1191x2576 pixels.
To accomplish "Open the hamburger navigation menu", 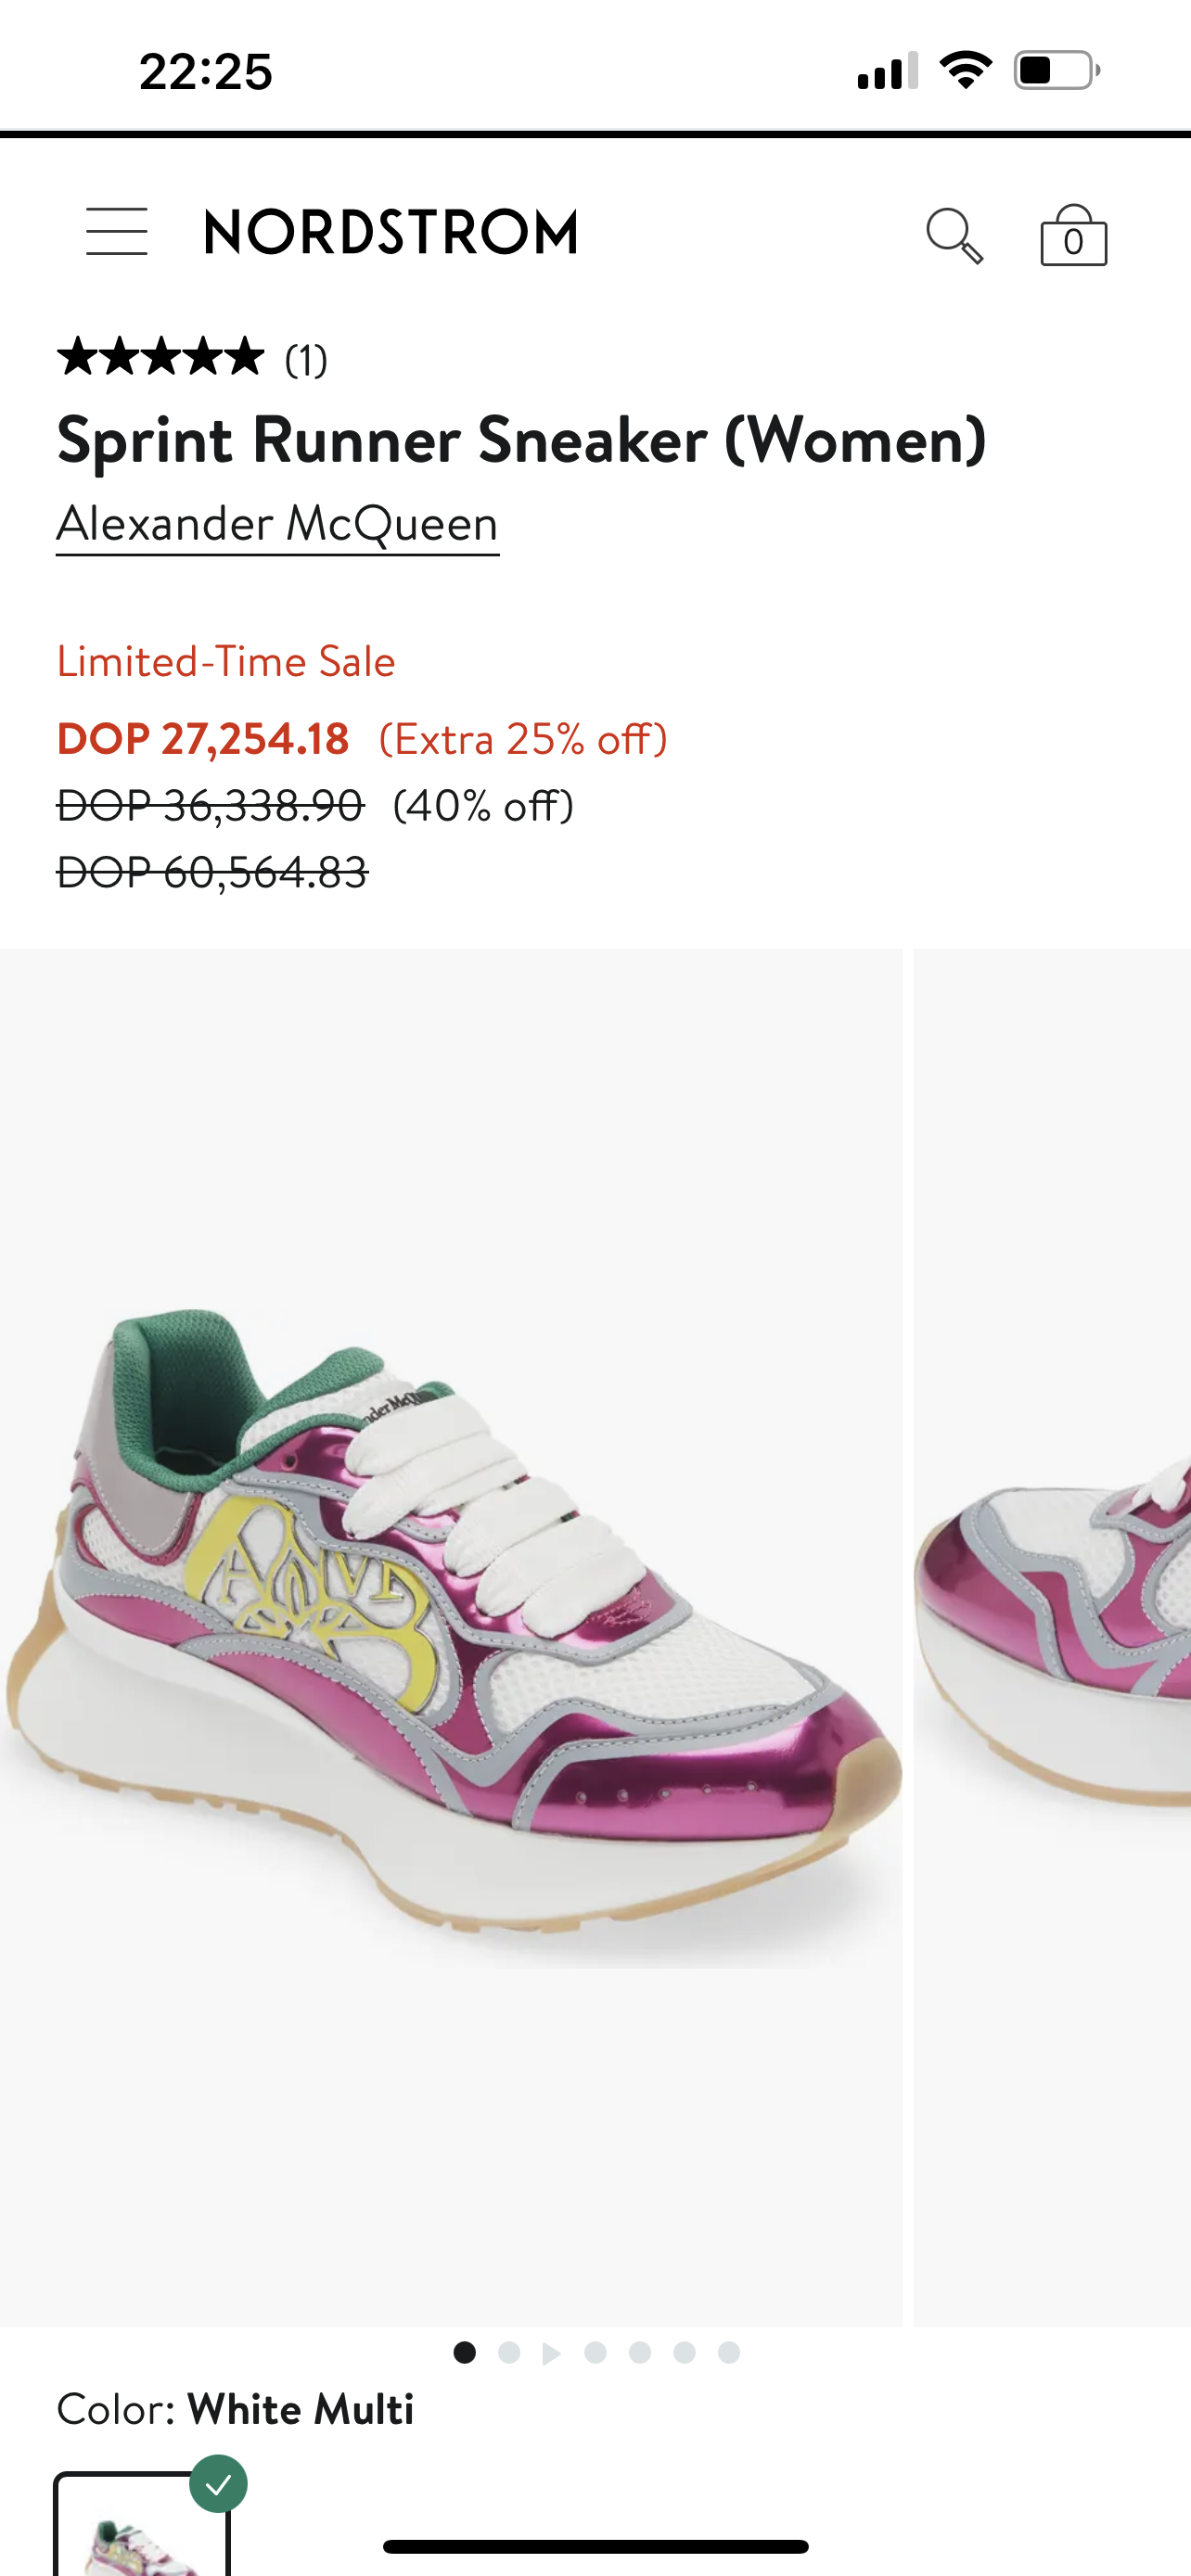I will [x=116, y=232].
